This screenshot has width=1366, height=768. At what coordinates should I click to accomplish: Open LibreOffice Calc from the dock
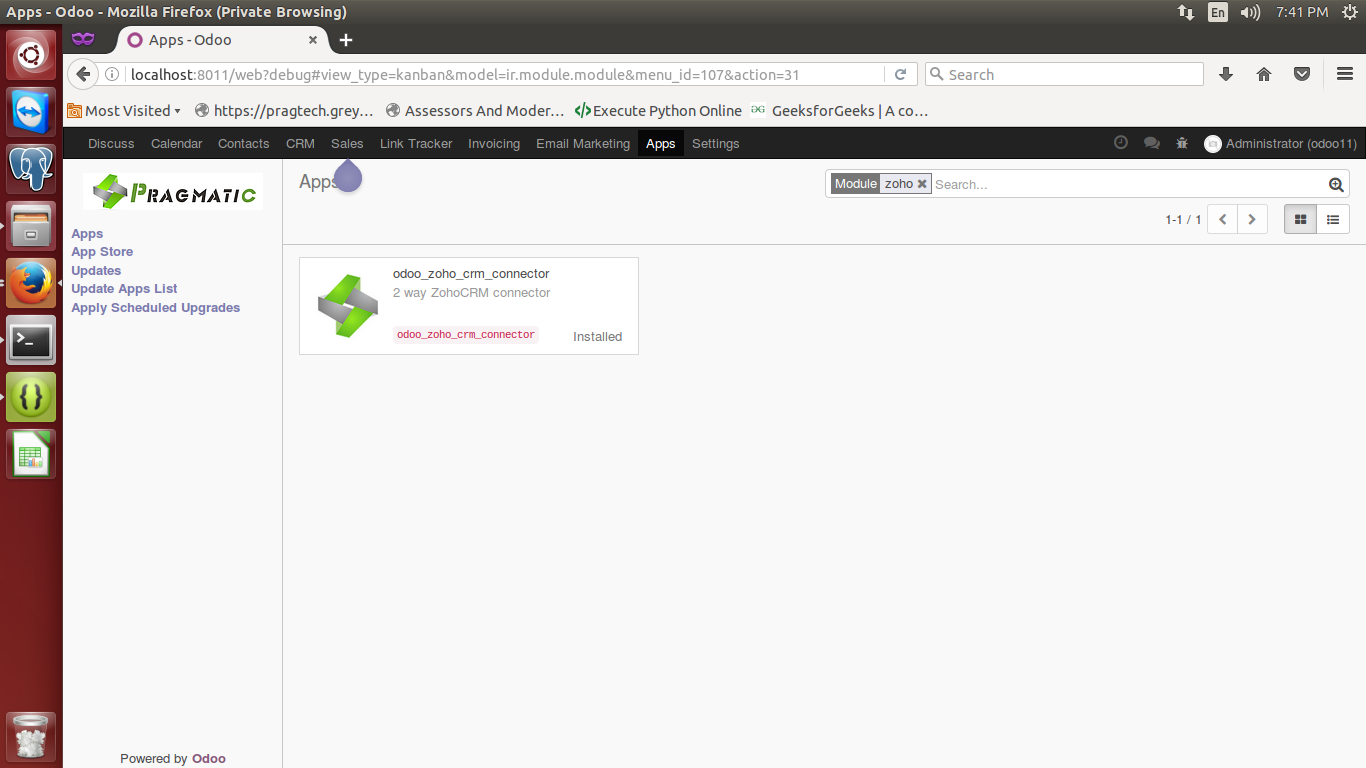[x=31, y=455]
